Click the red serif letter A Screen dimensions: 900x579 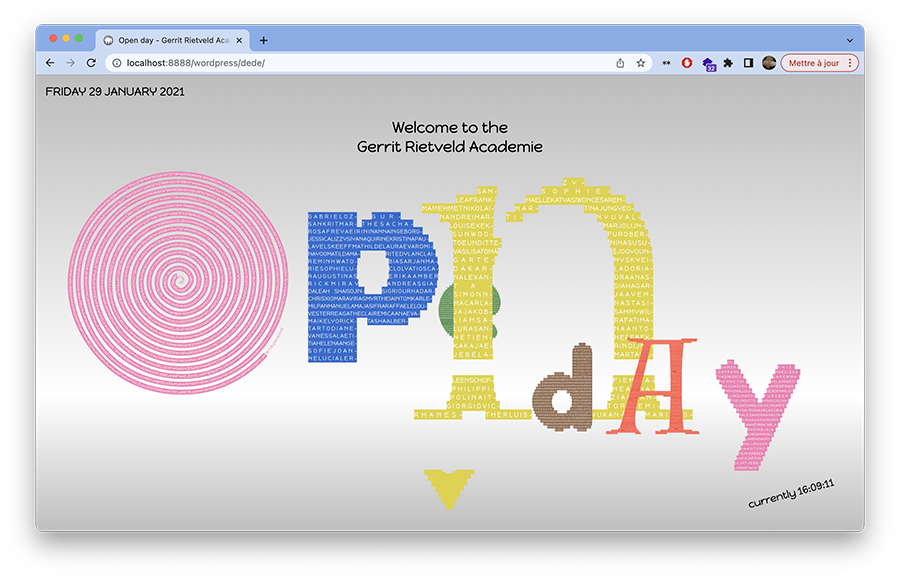point(653,386)
